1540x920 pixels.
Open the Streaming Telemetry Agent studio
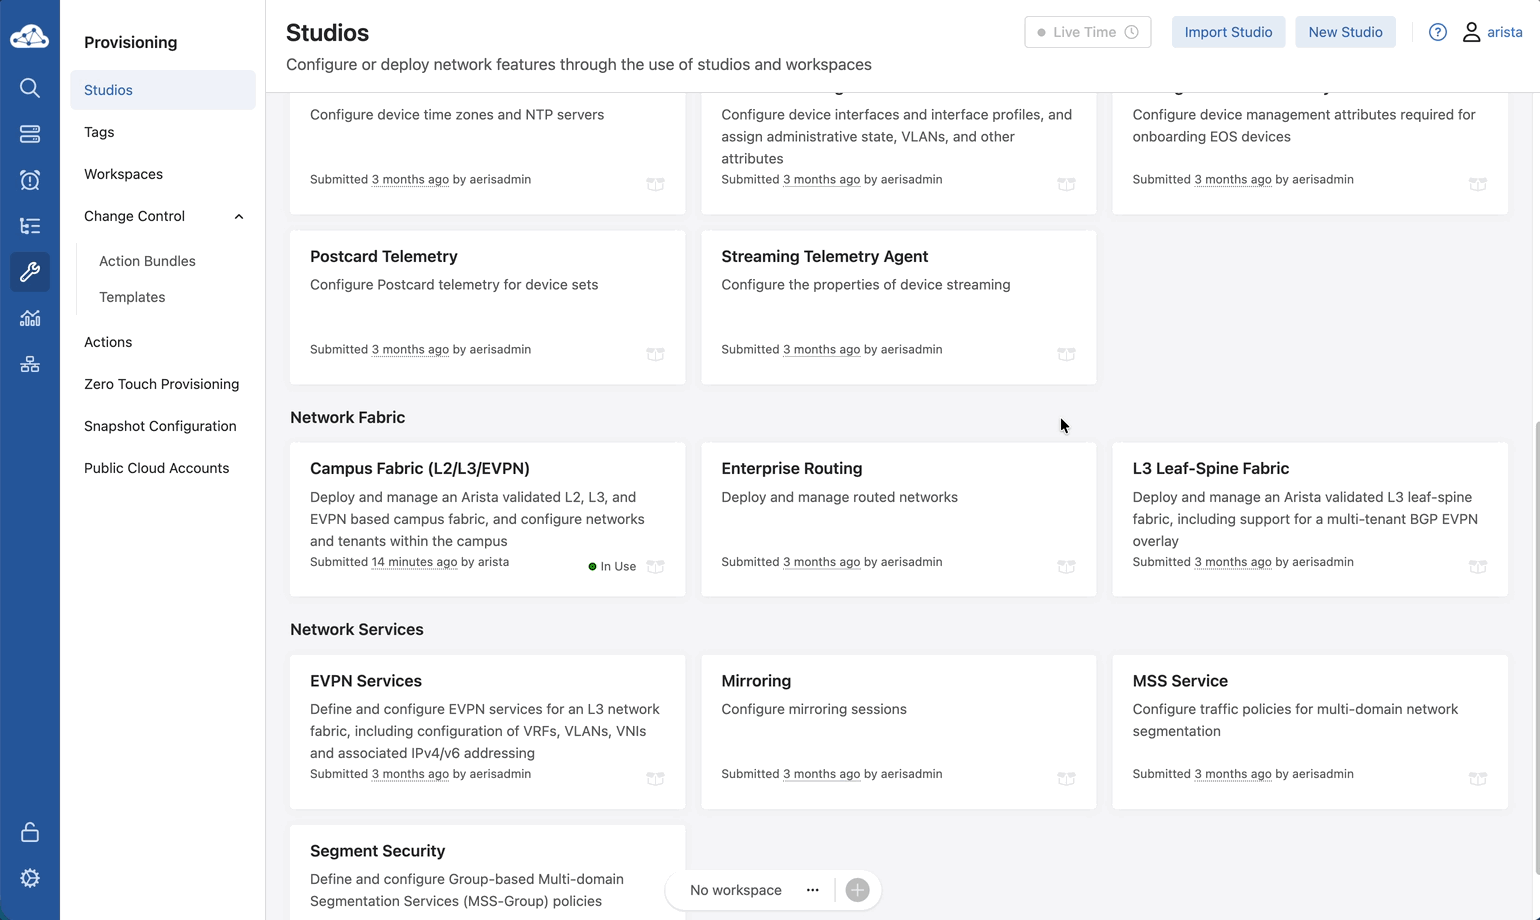coord(899,307)
